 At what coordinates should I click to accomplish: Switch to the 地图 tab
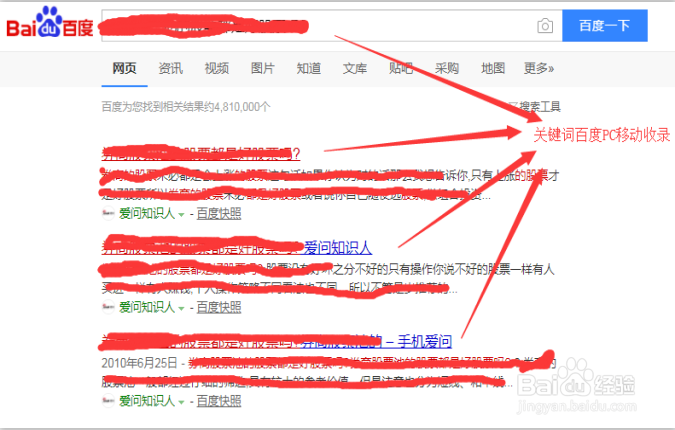tap(493, 68)
